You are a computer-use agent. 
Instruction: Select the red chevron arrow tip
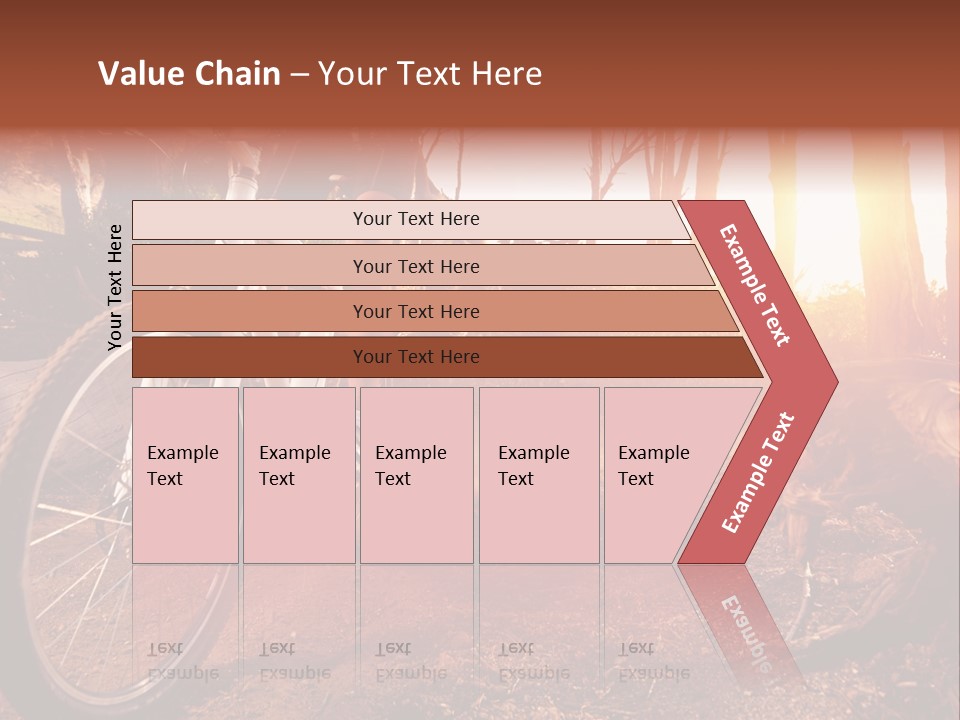click(814, 382)
